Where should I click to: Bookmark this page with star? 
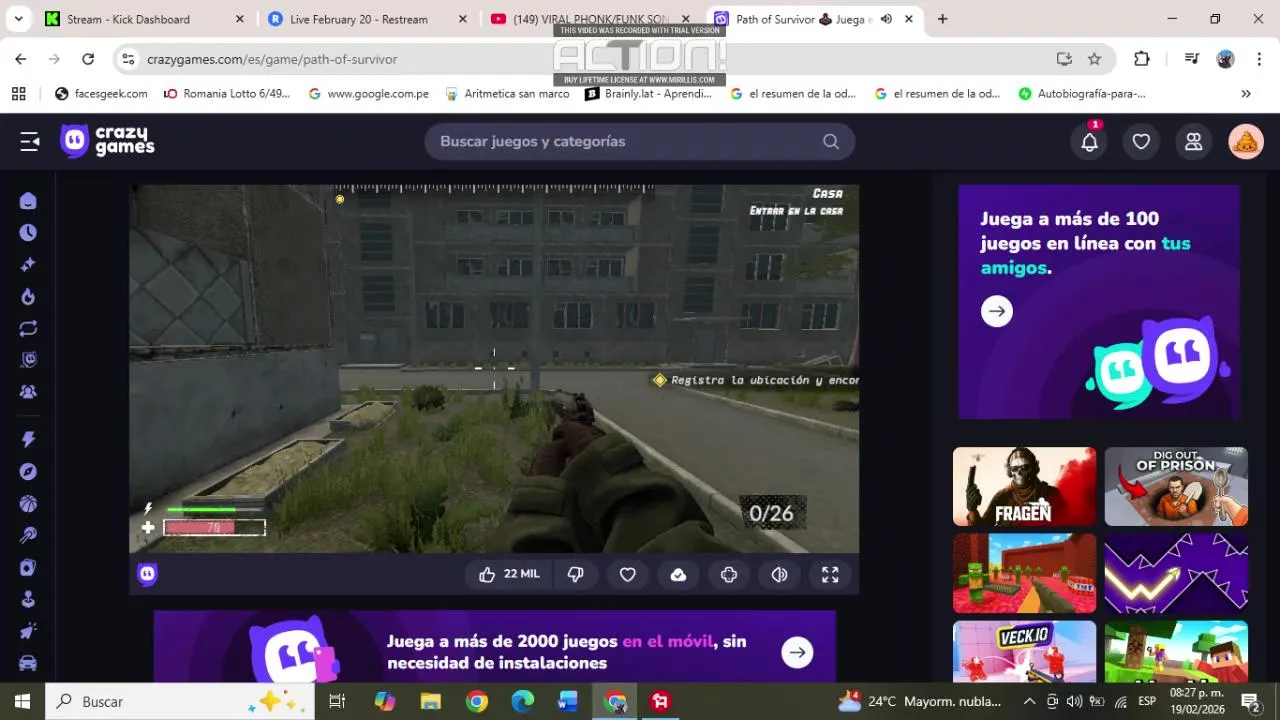click(x=1094, y=59)
